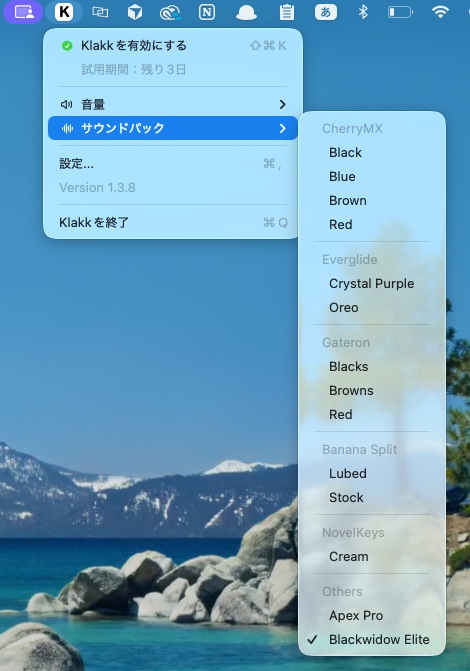
Task: Select CherryMX Black sound pack
Action: coord(372,152)
